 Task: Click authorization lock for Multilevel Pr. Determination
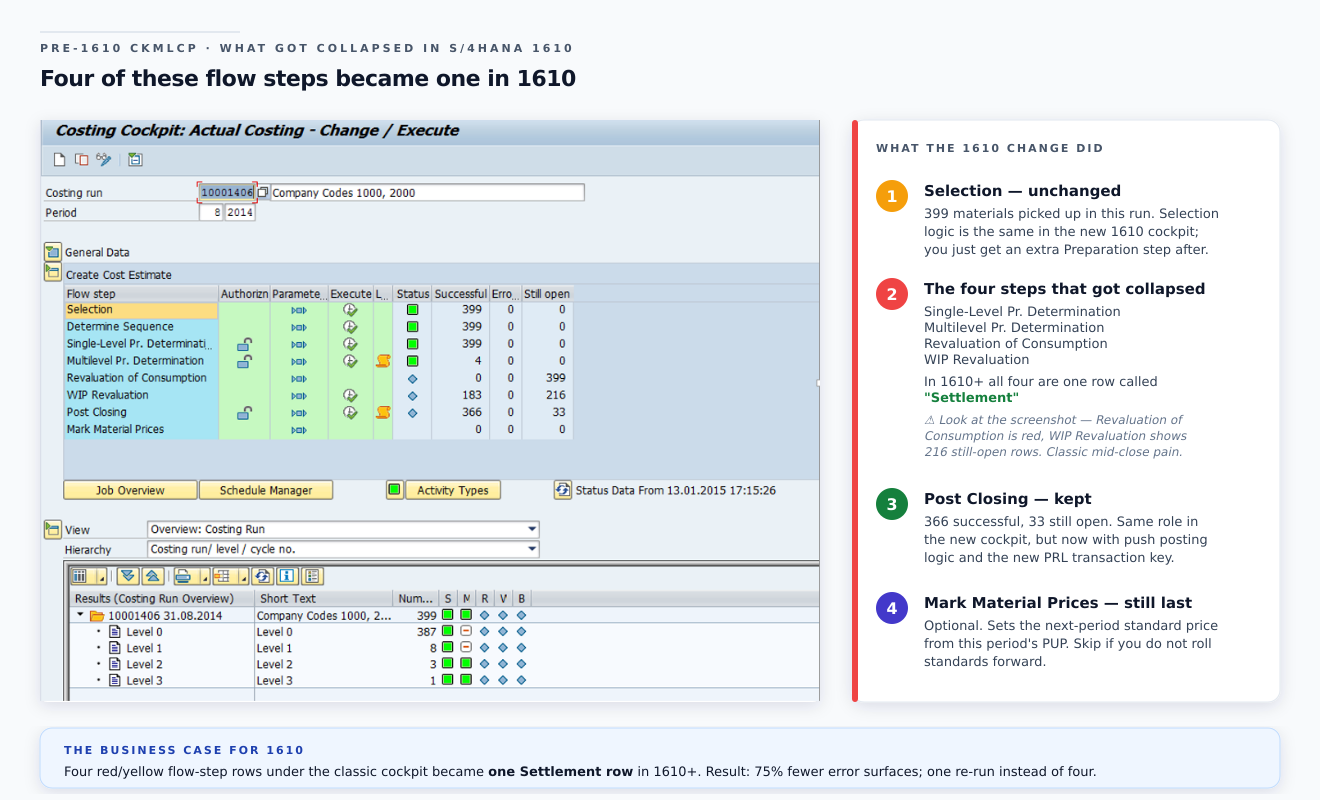[244, 361]
